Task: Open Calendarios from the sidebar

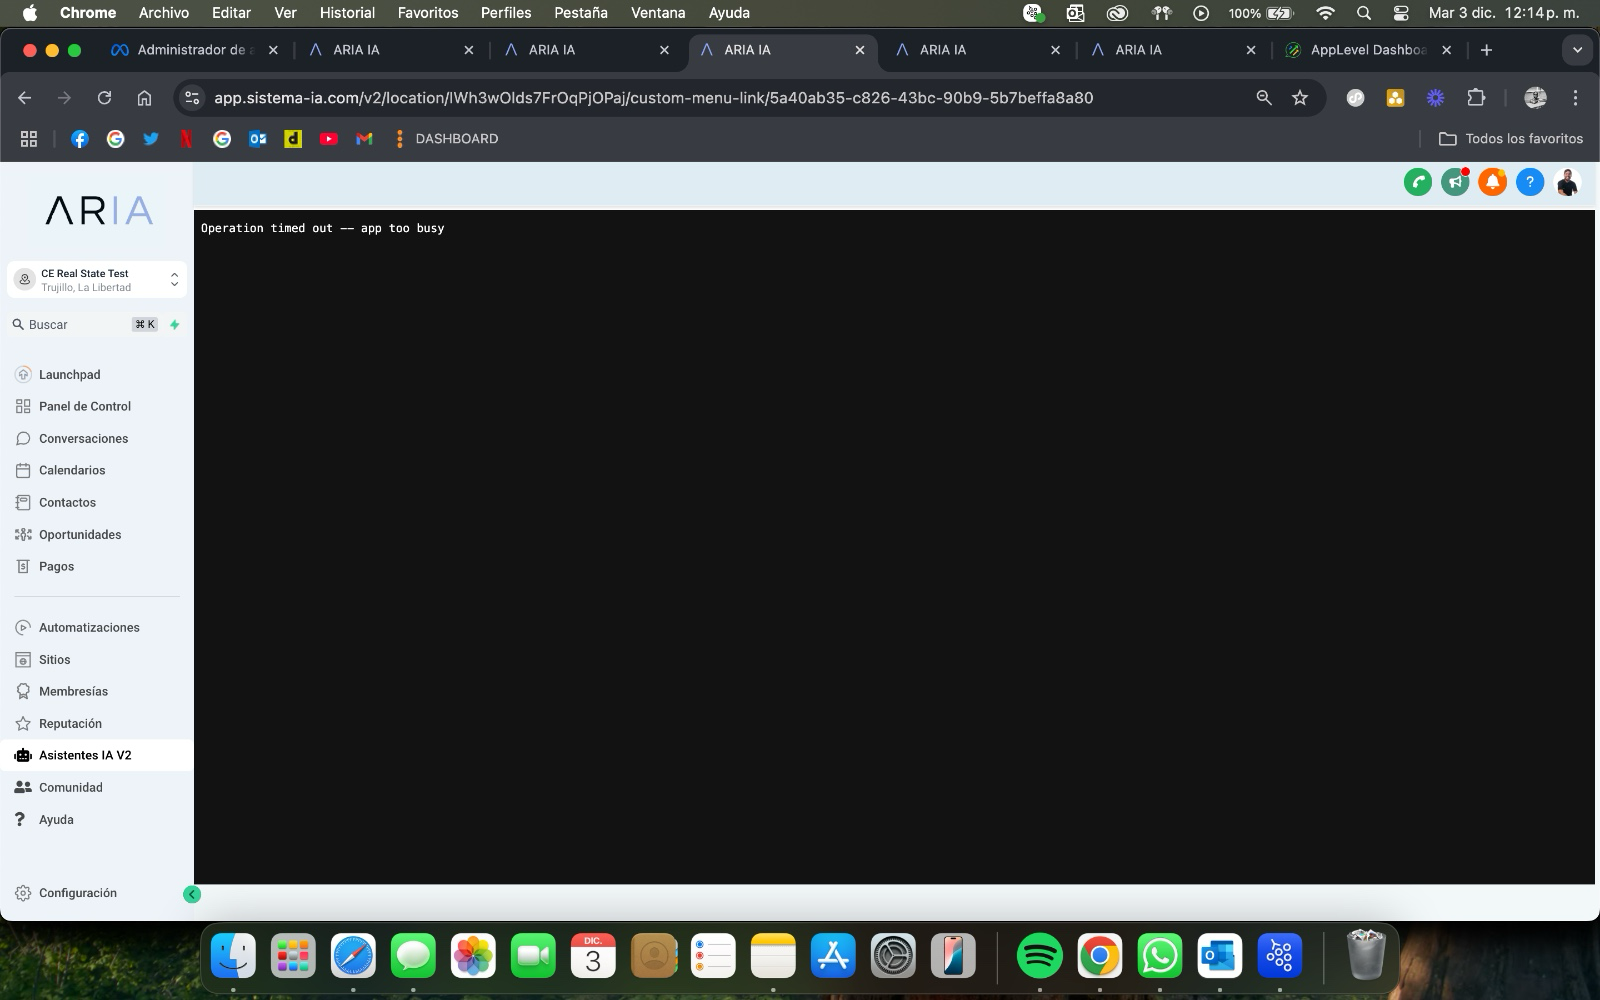Action: (x=72, y=470)
